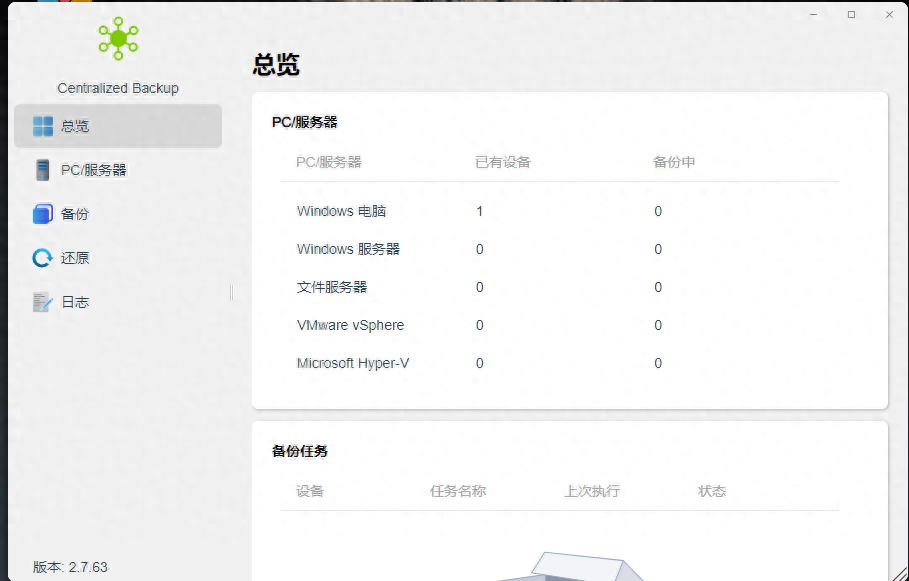Select the VMware vSphere entry
Screen dimensions: 909x581
[x=350, y=325]
